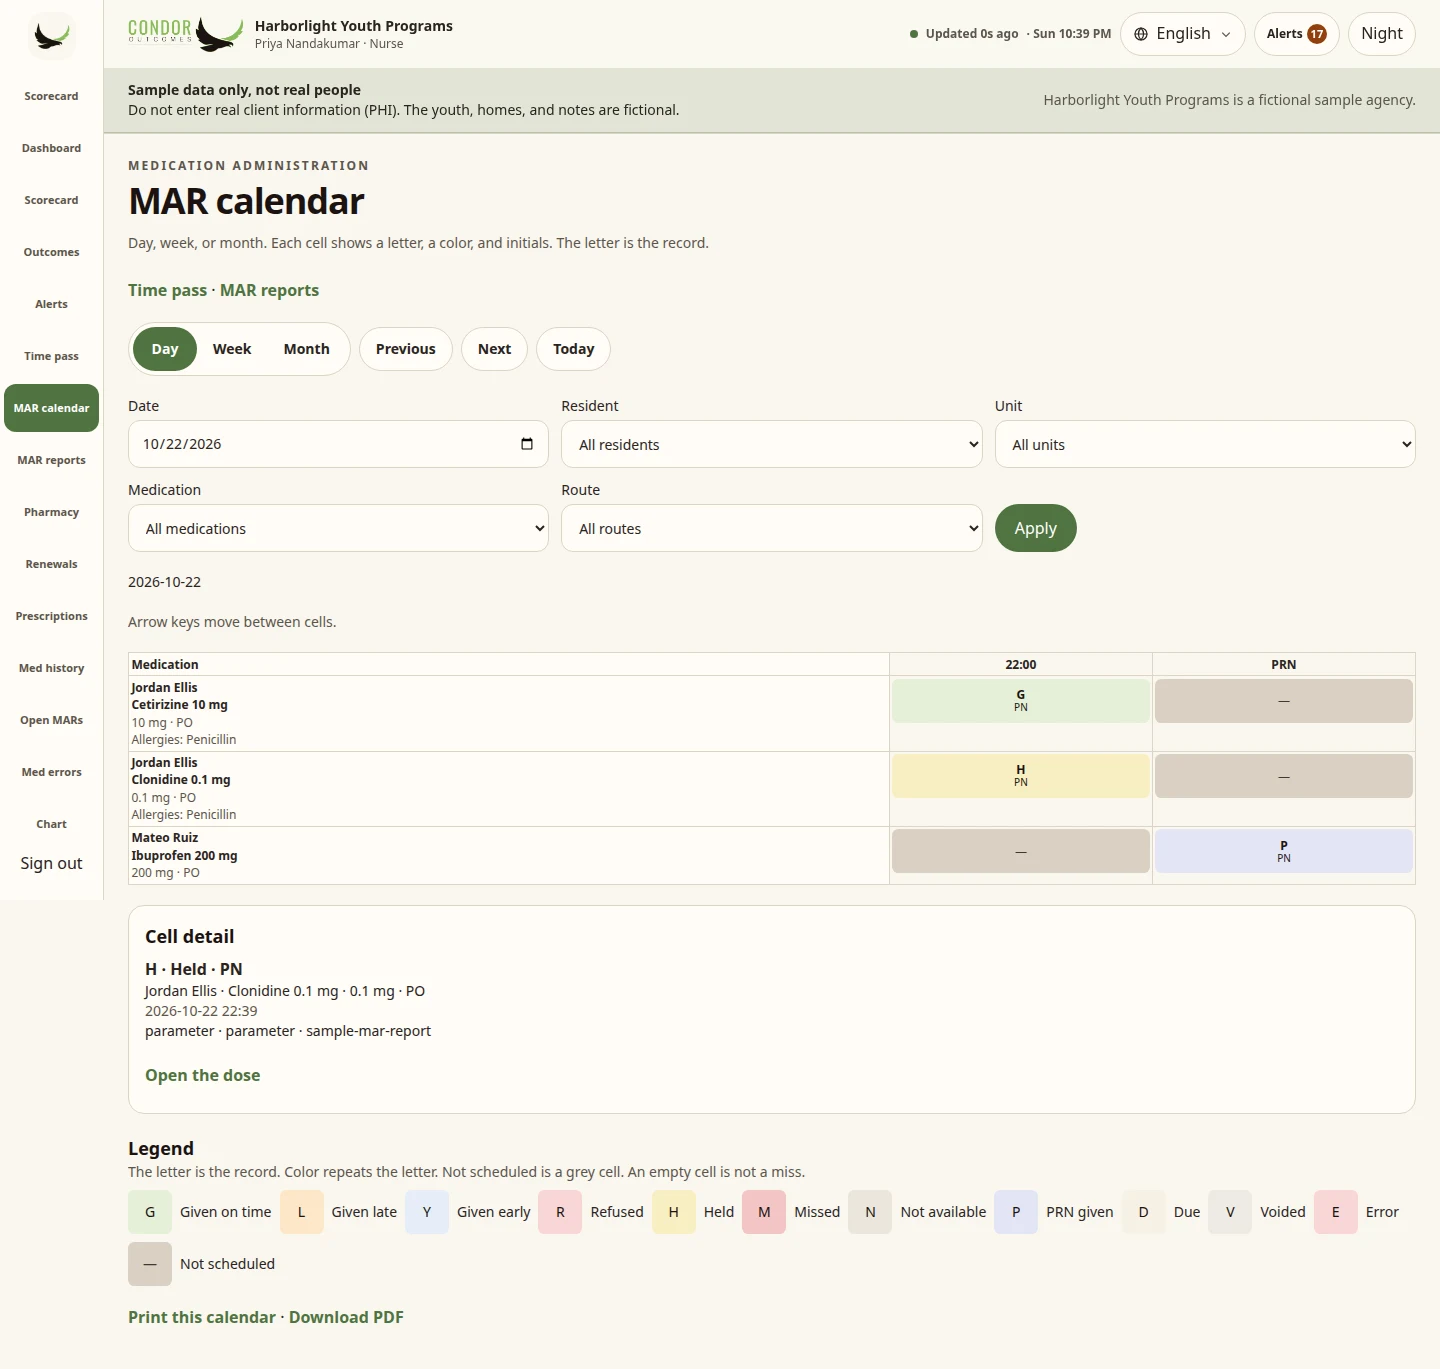1440x1369 pixels.
Task: Toggle Night mode
Action: point(1381,34)
